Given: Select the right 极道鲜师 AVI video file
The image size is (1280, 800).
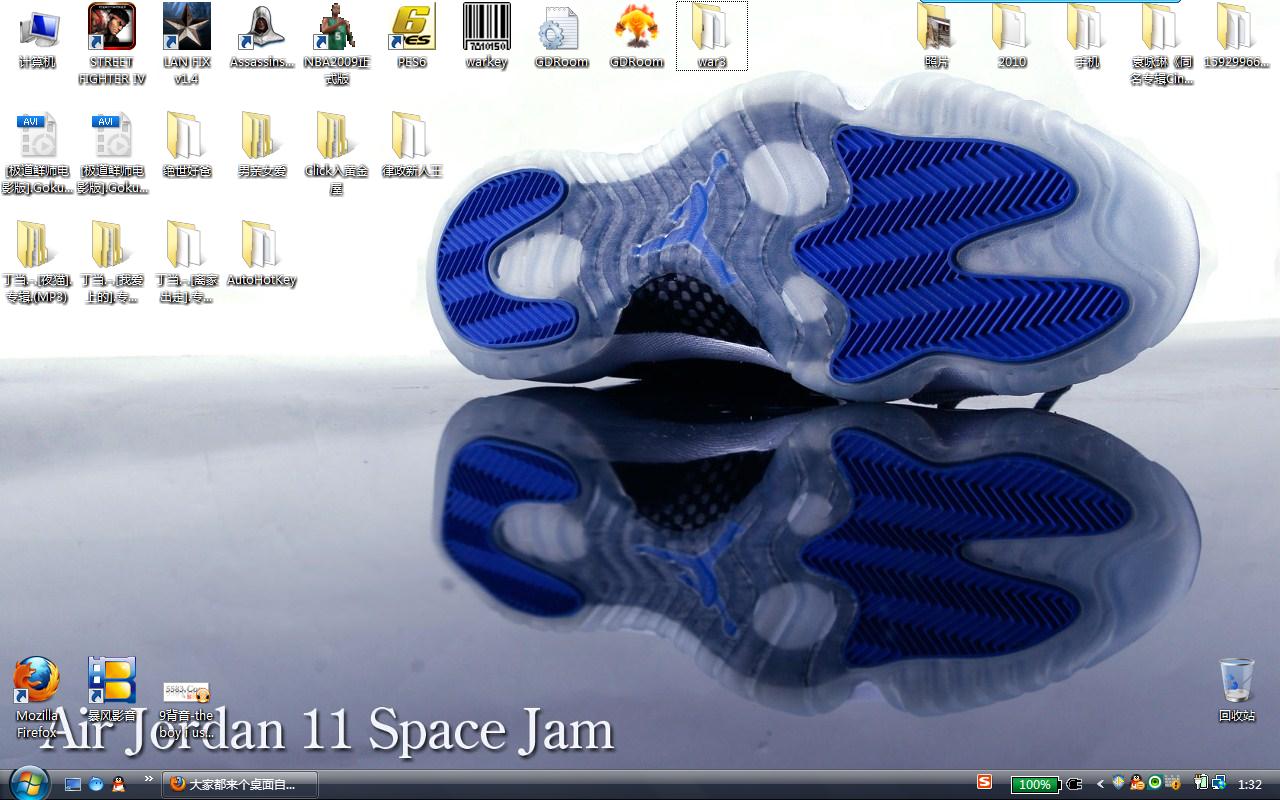Looking at the screenshot, I should click(x=112, y=153).
